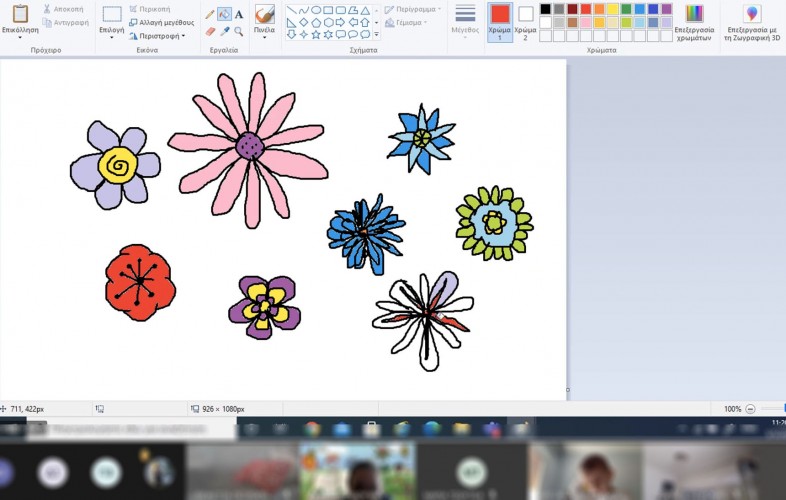Select the Magnifier tool
786x500 pixels.
[x=239, y=31]
